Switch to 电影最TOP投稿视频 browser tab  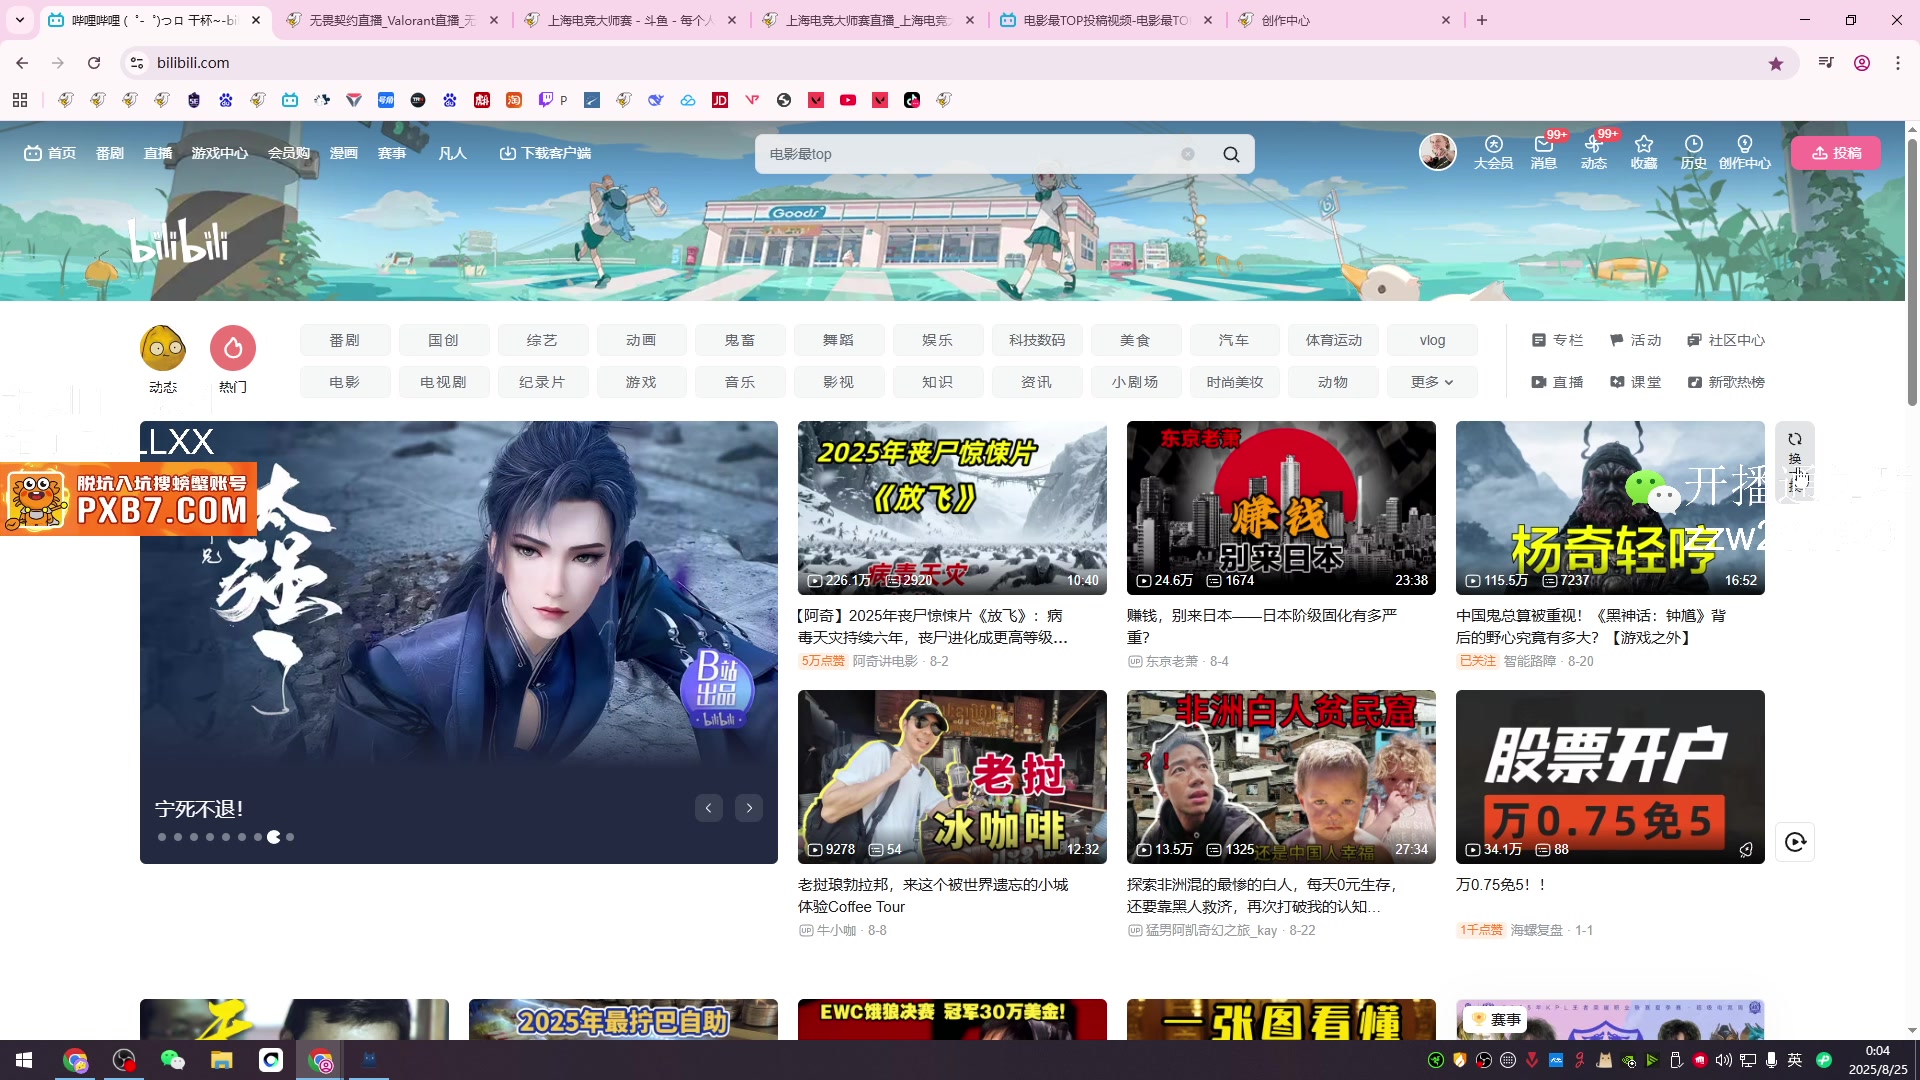(1106, 20)
